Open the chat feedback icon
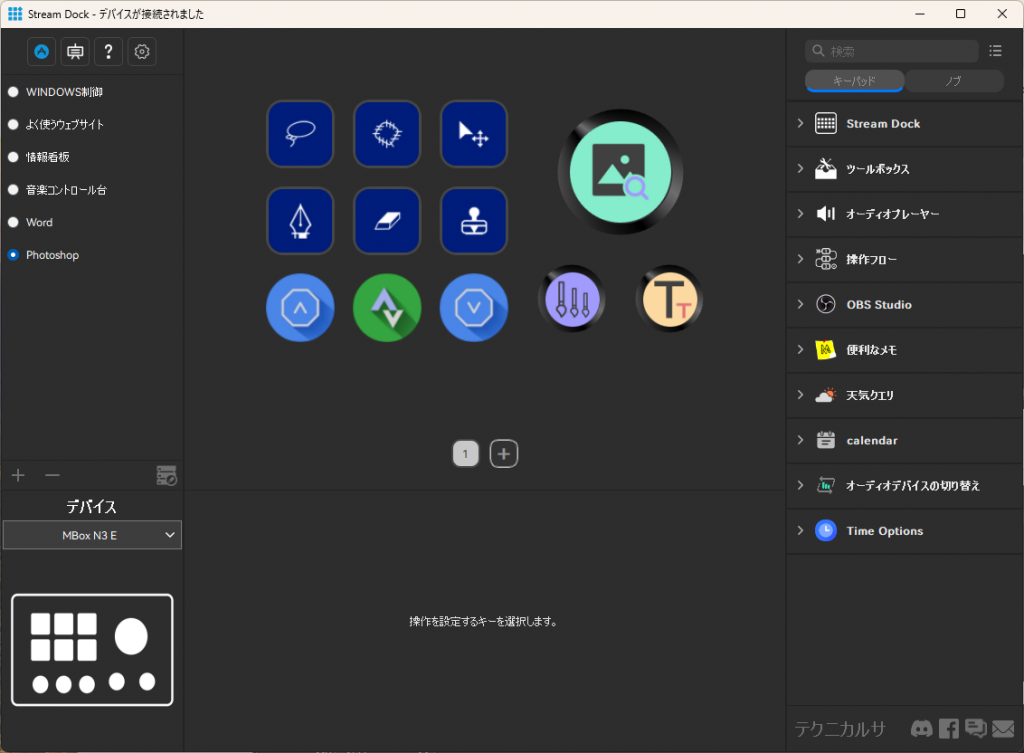1024x753 pixels. (976, 728)
